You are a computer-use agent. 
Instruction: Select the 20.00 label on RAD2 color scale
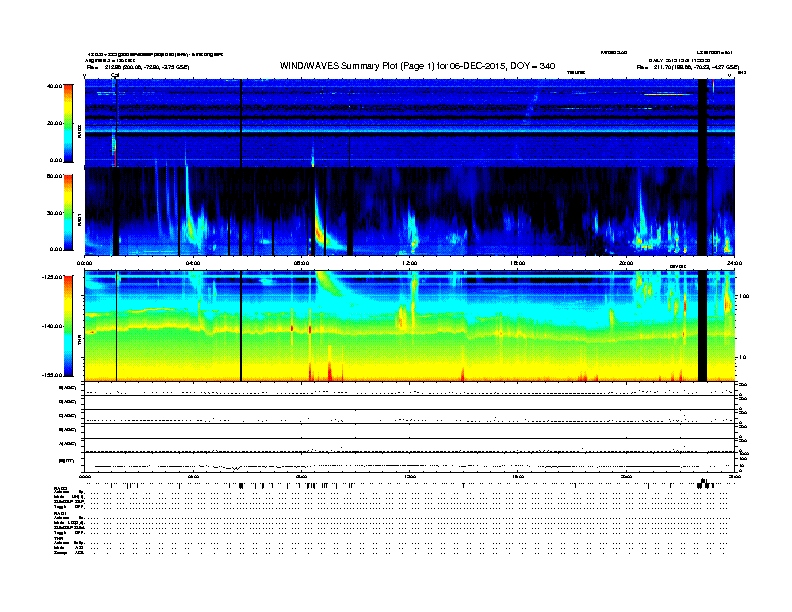point(55,123)
